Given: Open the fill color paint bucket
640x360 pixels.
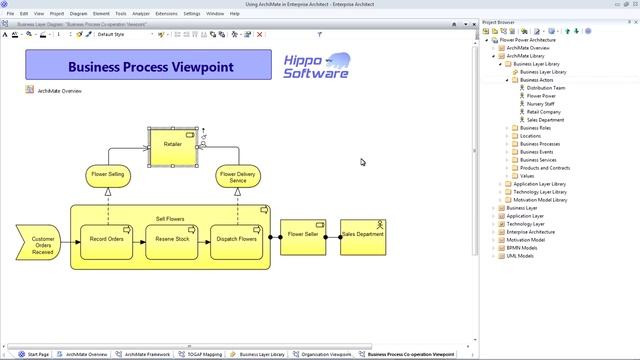Looking at the screenshot, I should tap(29, 34).
